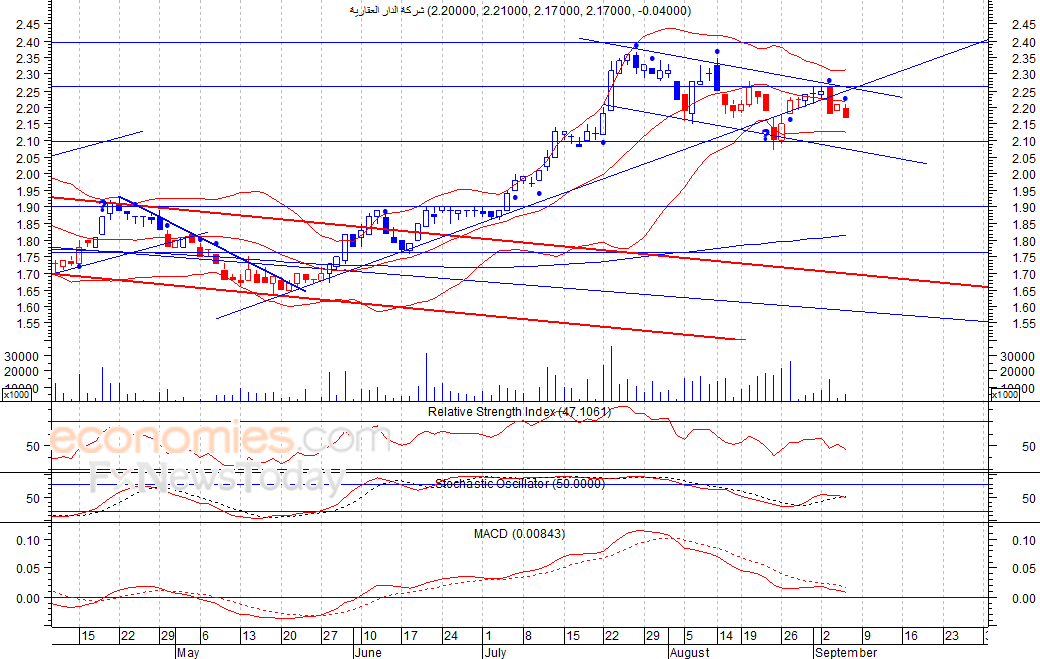The height and width of the screenshot is (659, 1040).
Task: Click the Relative Strength Index (47.1061) label
Action: point(519,412)
